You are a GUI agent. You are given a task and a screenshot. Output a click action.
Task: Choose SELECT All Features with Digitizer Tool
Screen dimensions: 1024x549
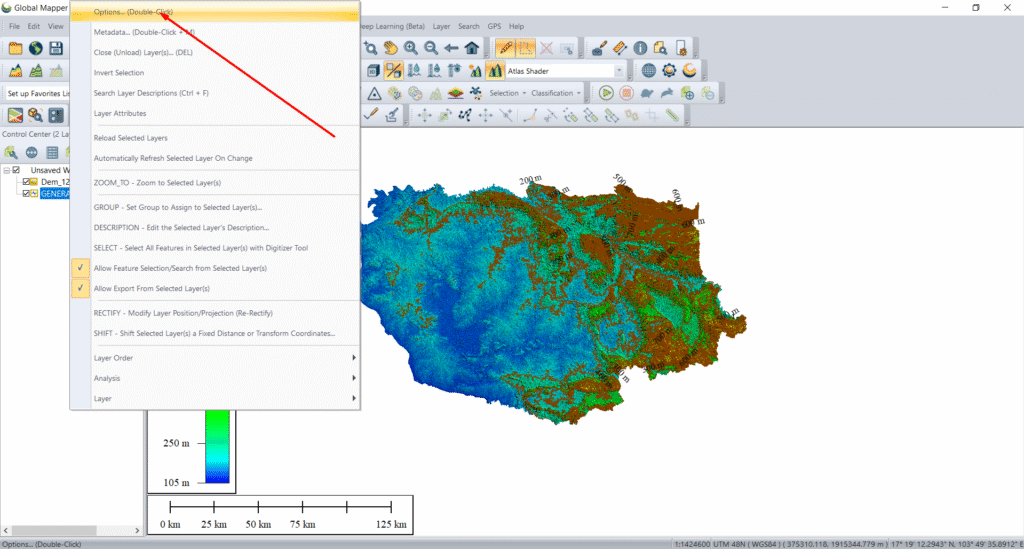(x=215, y=247)
